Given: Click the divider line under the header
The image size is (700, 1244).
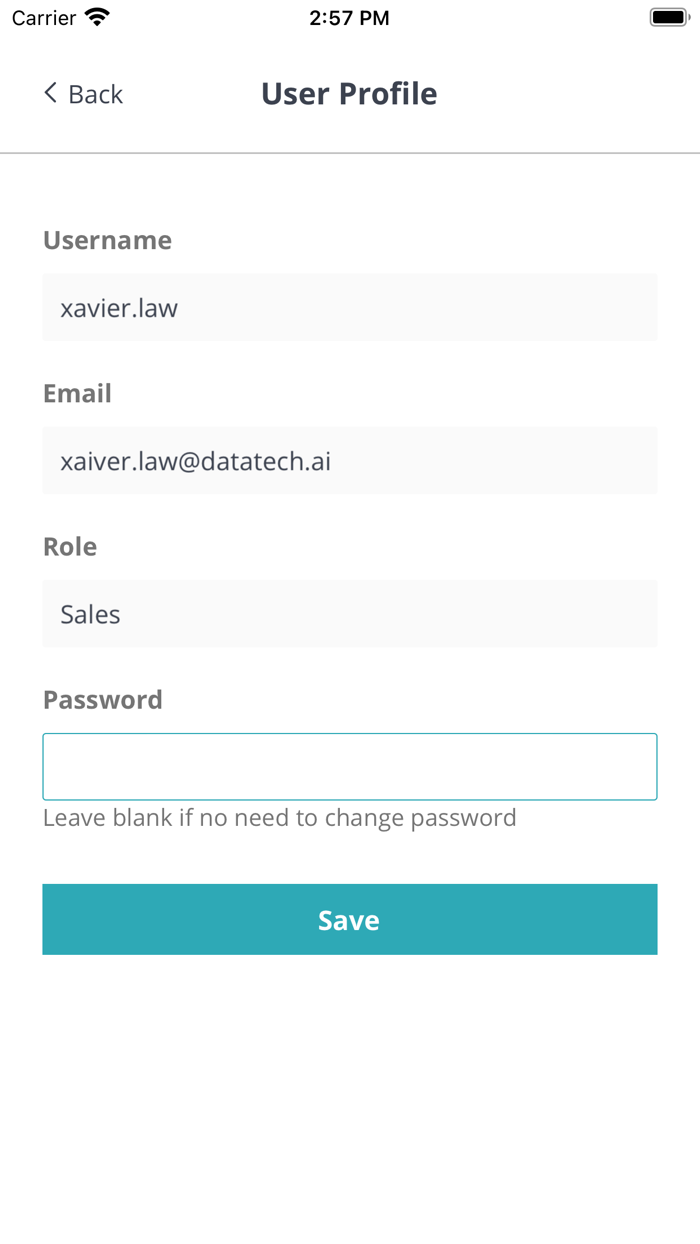Looking at the screenshot, I should (x=349, y=153).
